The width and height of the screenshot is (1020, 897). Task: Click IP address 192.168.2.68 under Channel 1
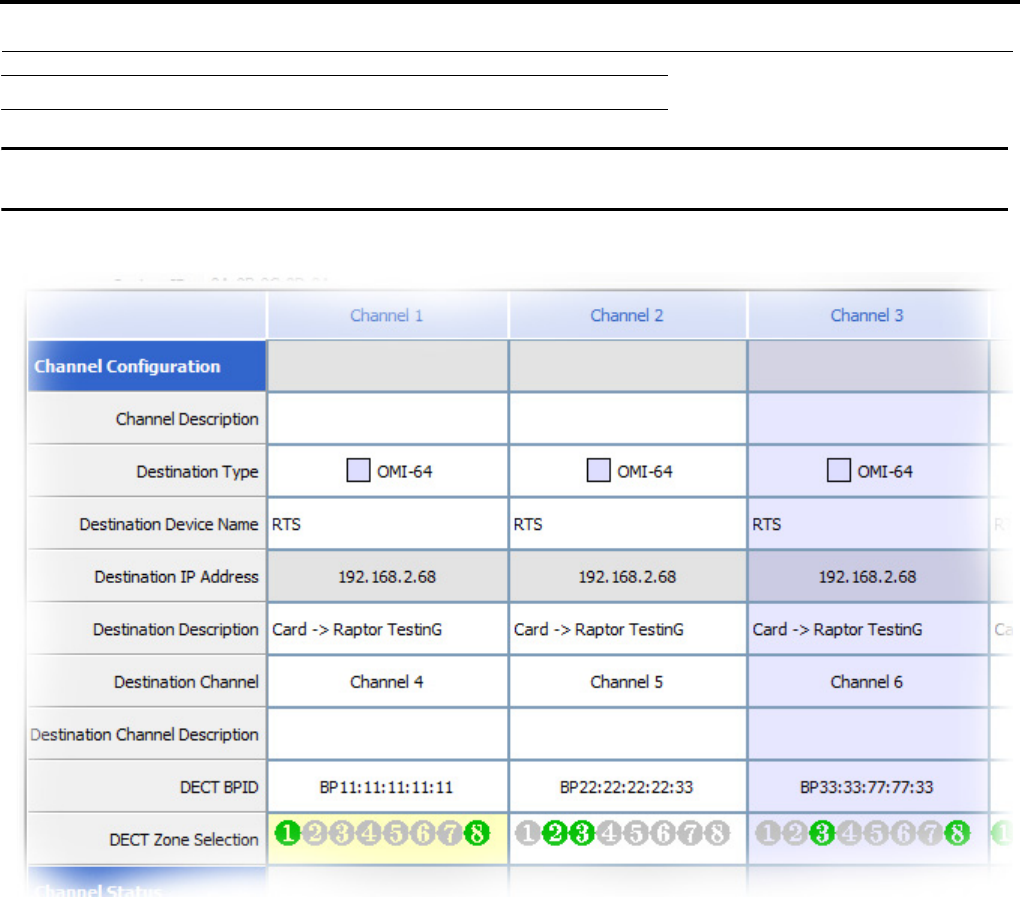click(x=387, y=576)
